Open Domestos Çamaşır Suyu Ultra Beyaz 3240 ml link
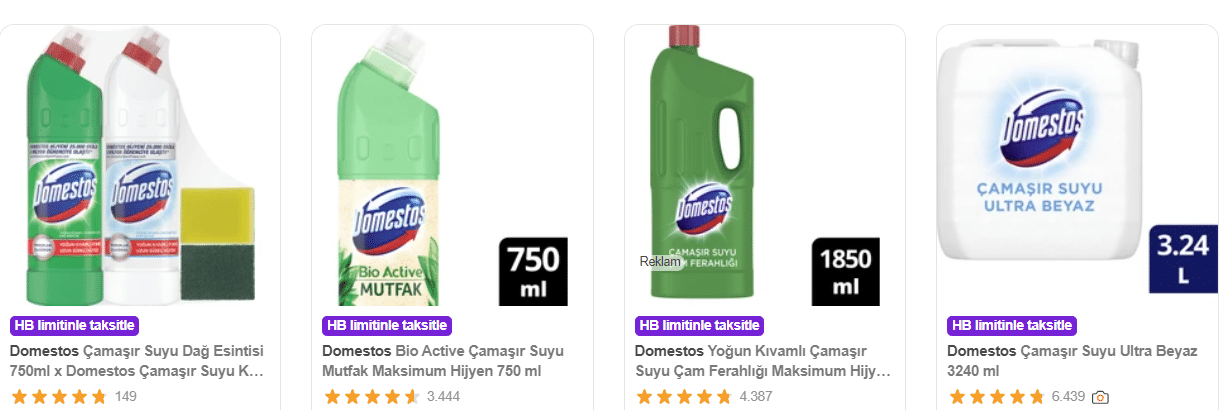The width and height of the screenshot is (1222, 410). (1072, 361)
